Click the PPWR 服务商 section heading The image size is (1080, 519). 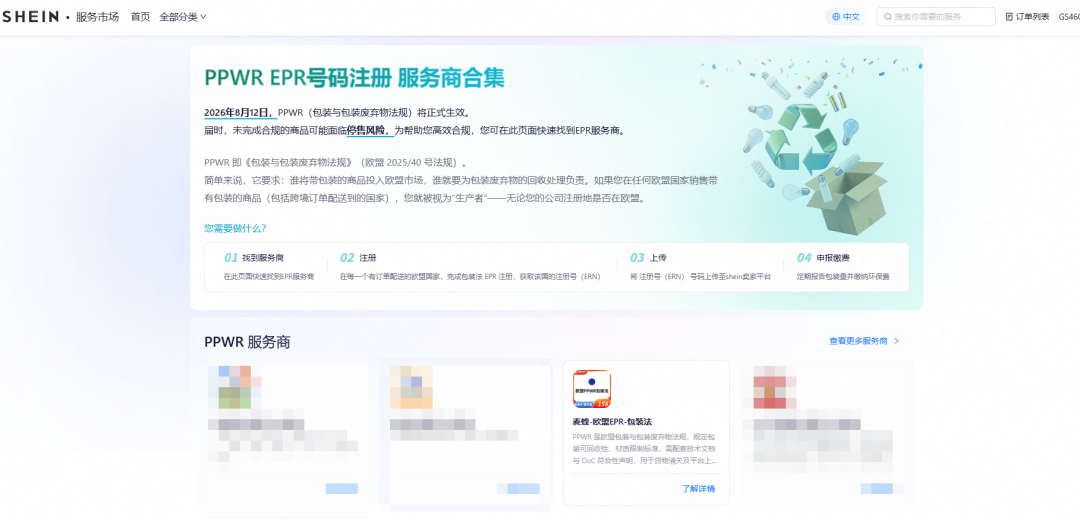[247, 341]
